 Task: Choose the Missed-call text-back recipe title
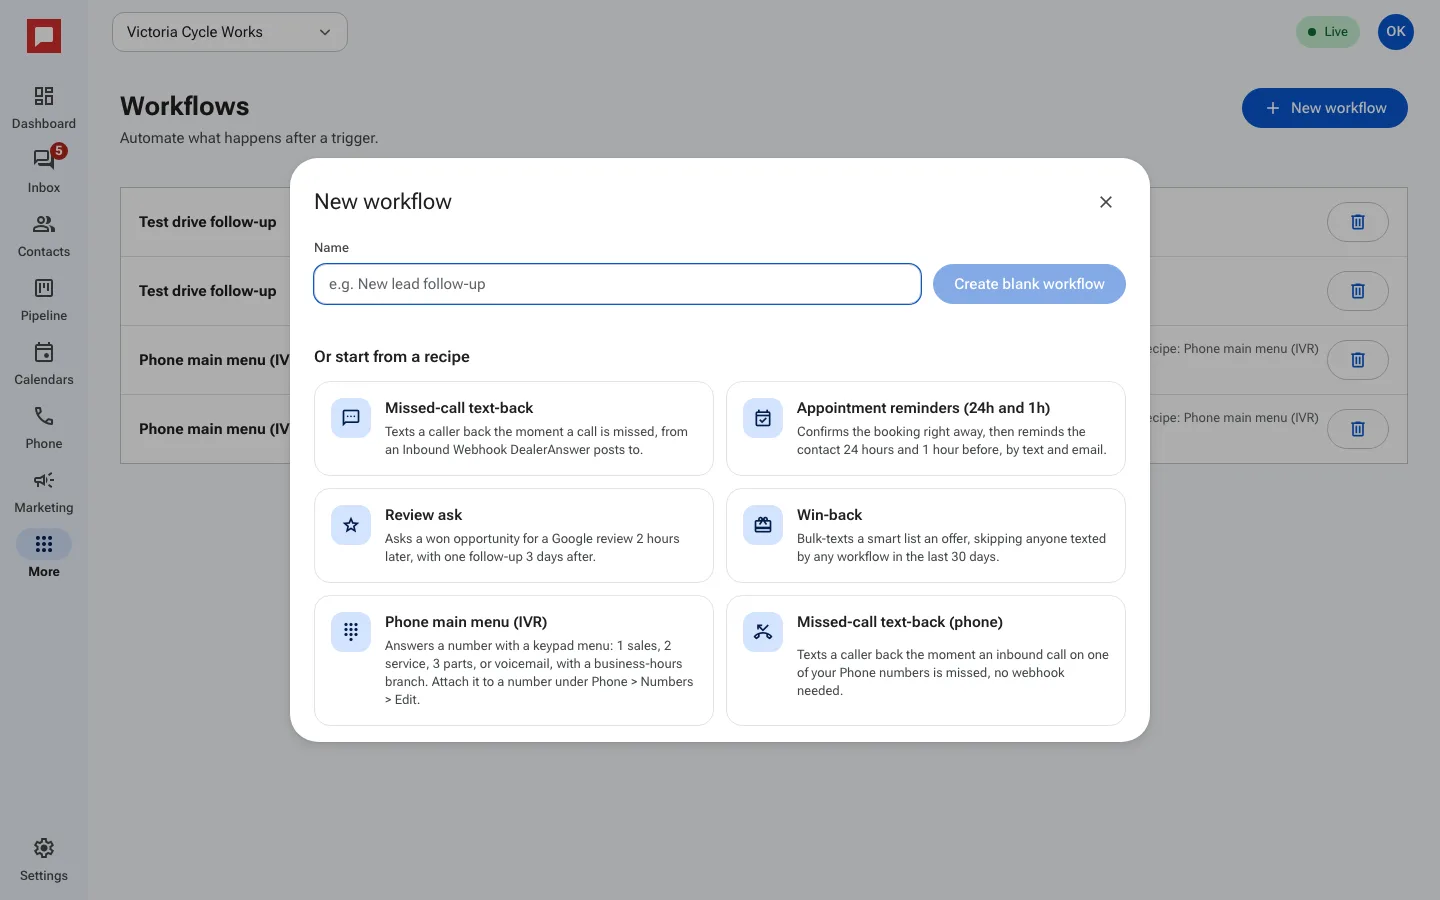coord(459,408)
